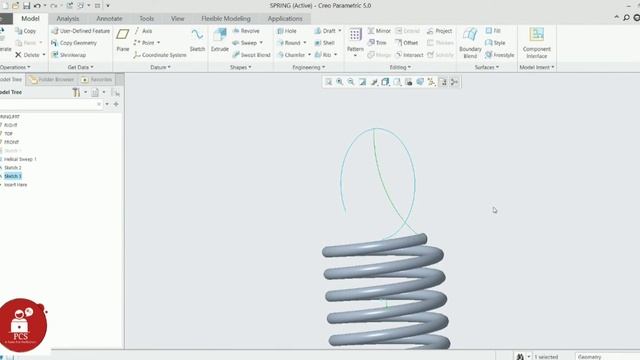Click the Undo icon
Image resolution: width=640 pixels, height=360 pixels.
37,6
